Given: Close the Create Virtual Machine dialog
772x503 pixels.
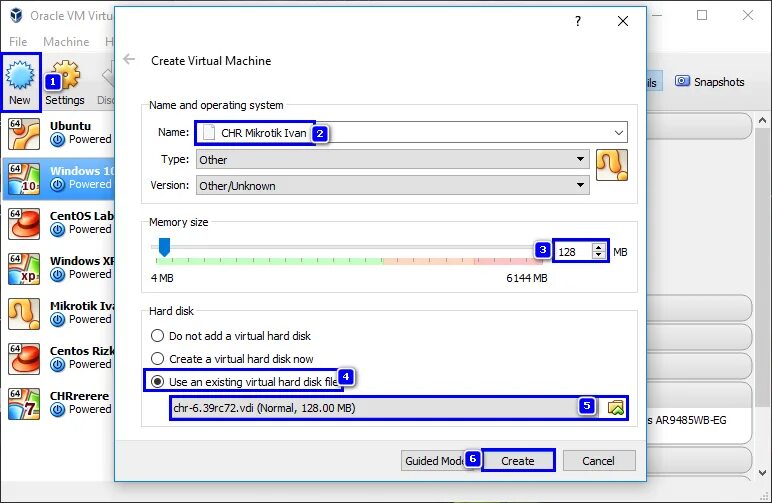Looking at the screenshot, I should [623, 21].
